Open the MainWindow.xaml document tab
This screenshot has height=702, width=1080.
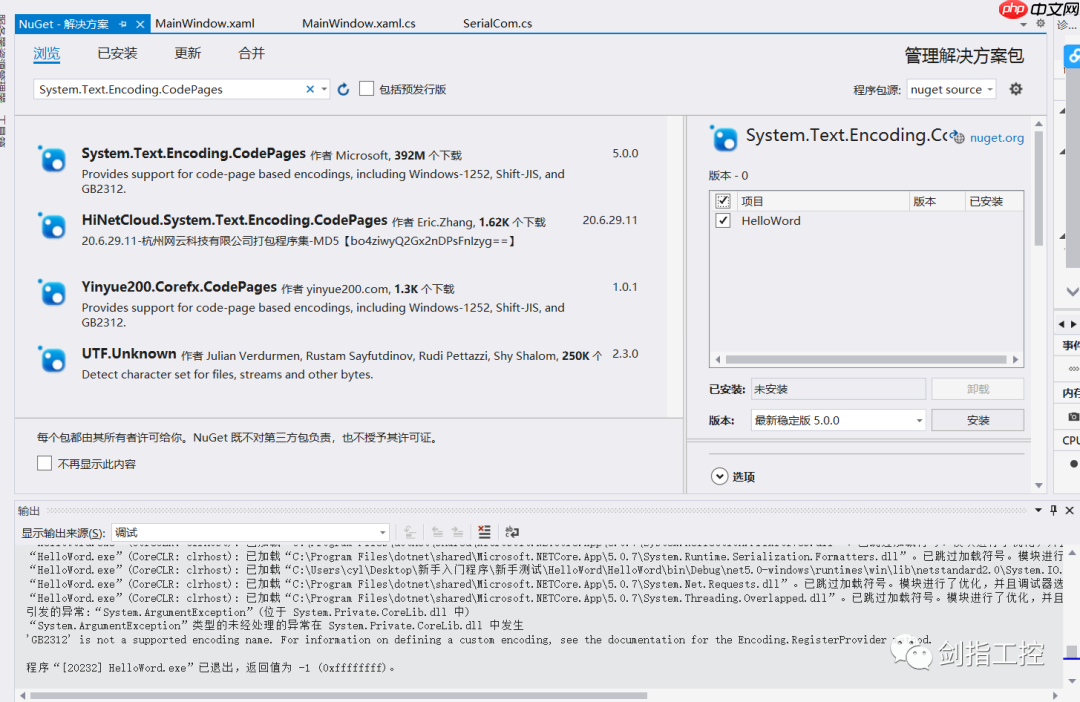pos(205,23)
